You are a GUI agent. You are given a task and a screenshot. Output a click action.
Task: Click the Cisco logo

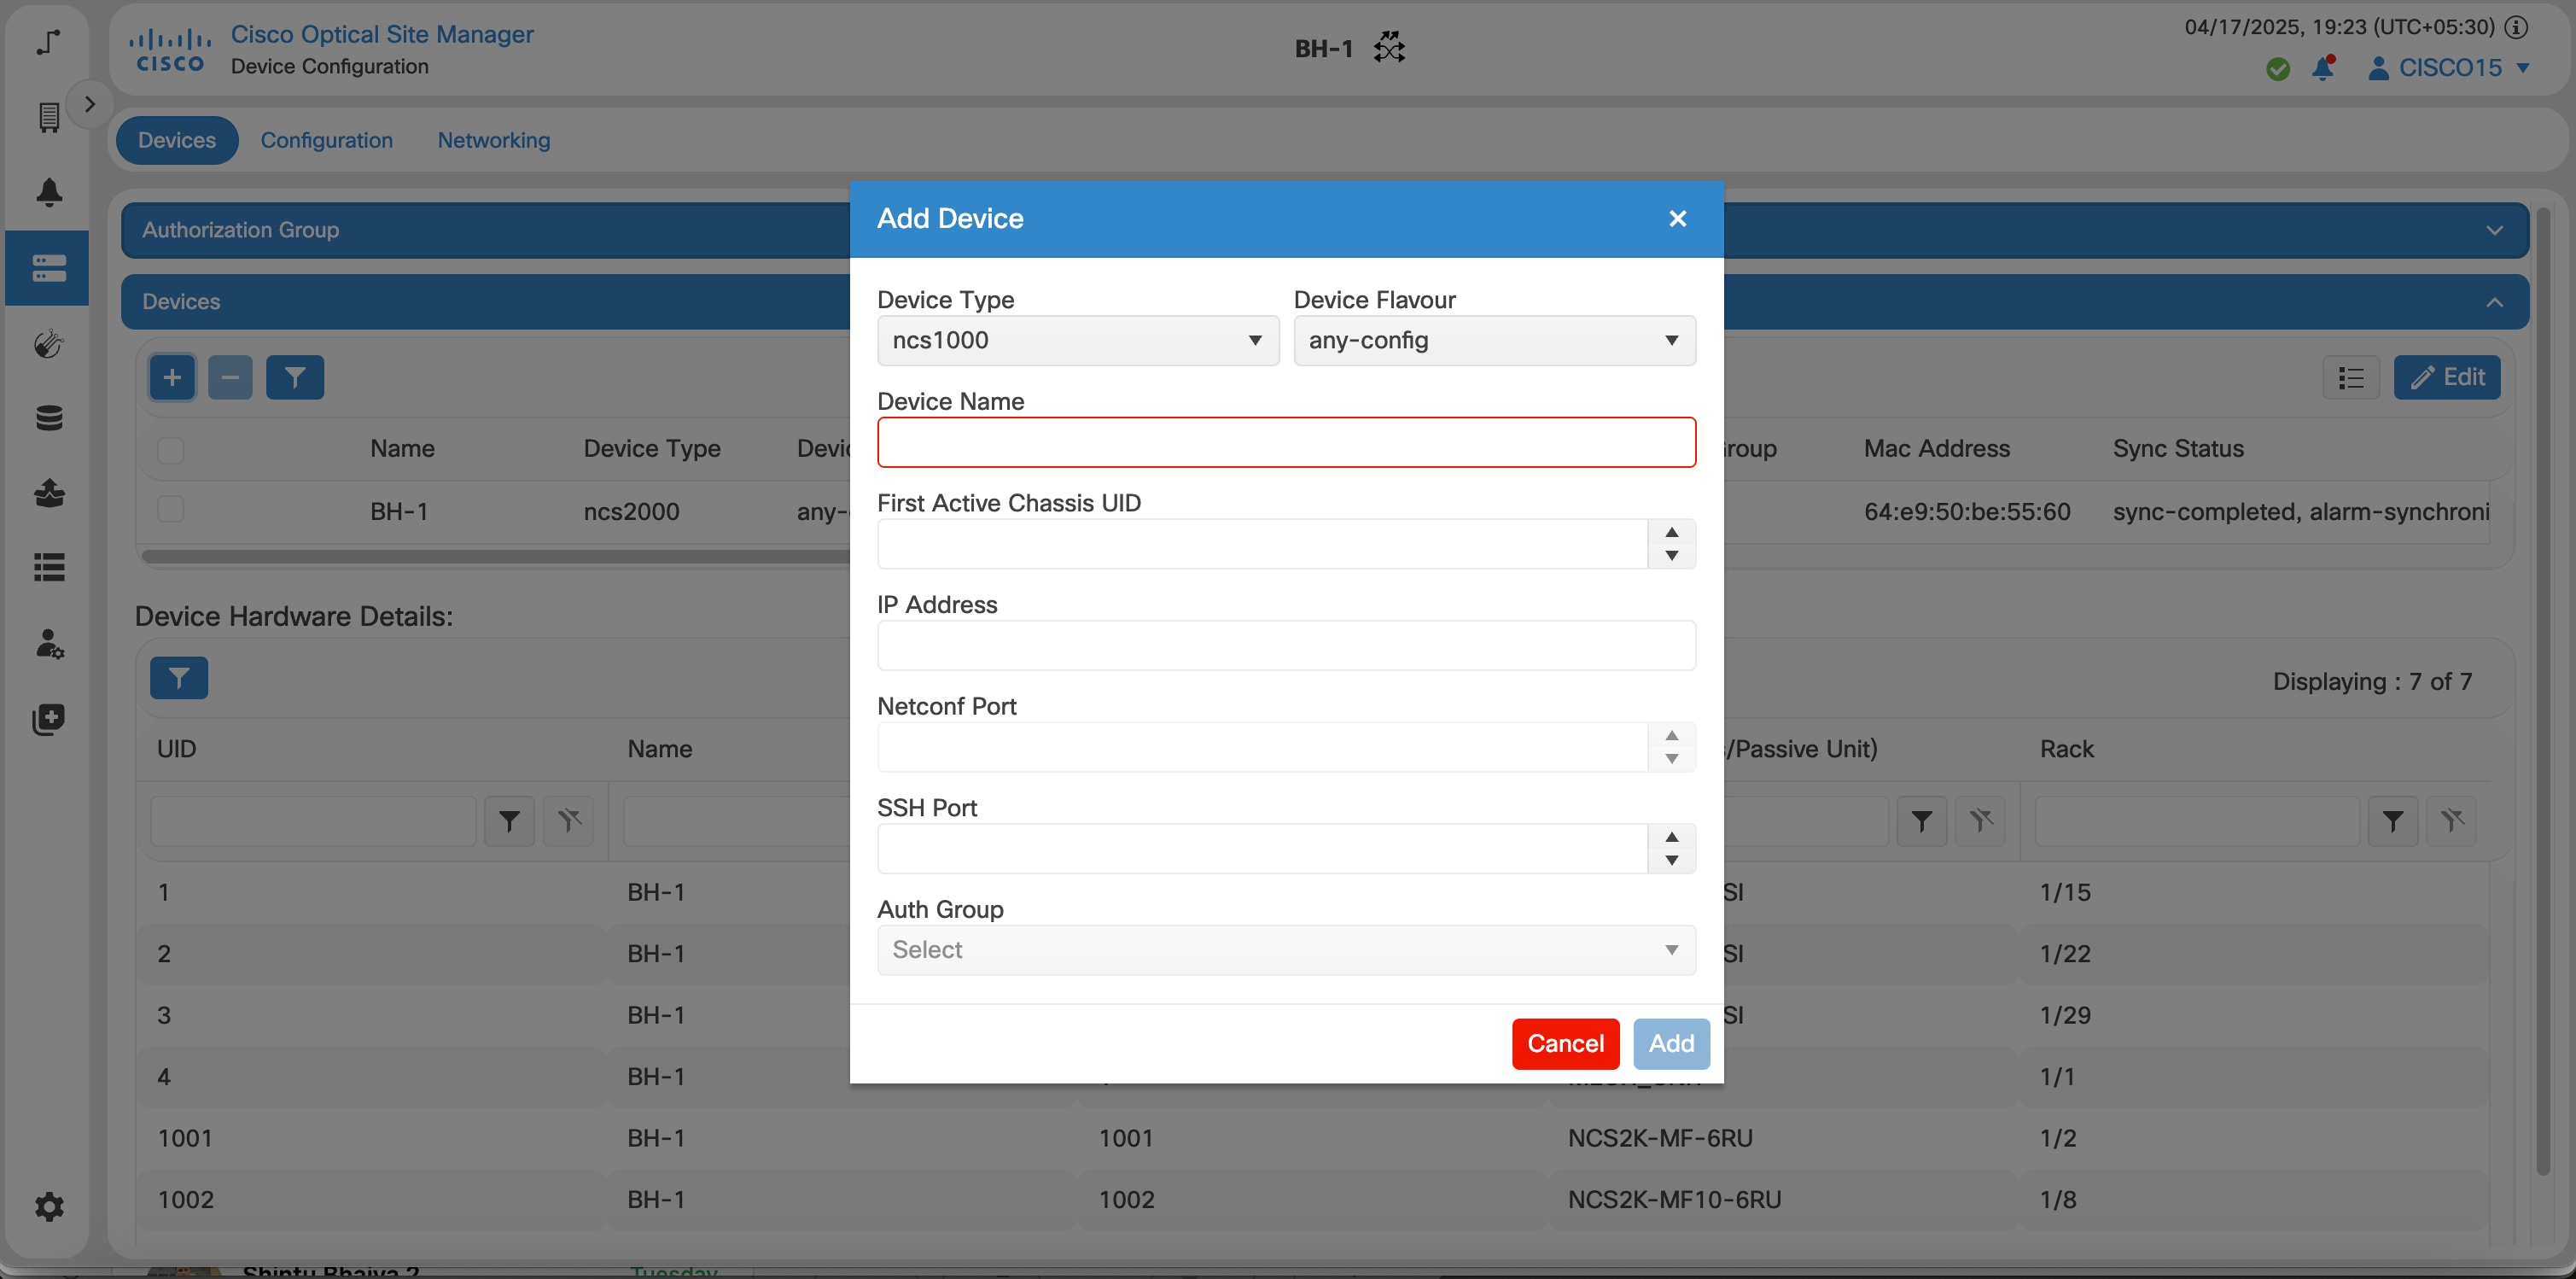pyautogui.click(x=169, y=50)
